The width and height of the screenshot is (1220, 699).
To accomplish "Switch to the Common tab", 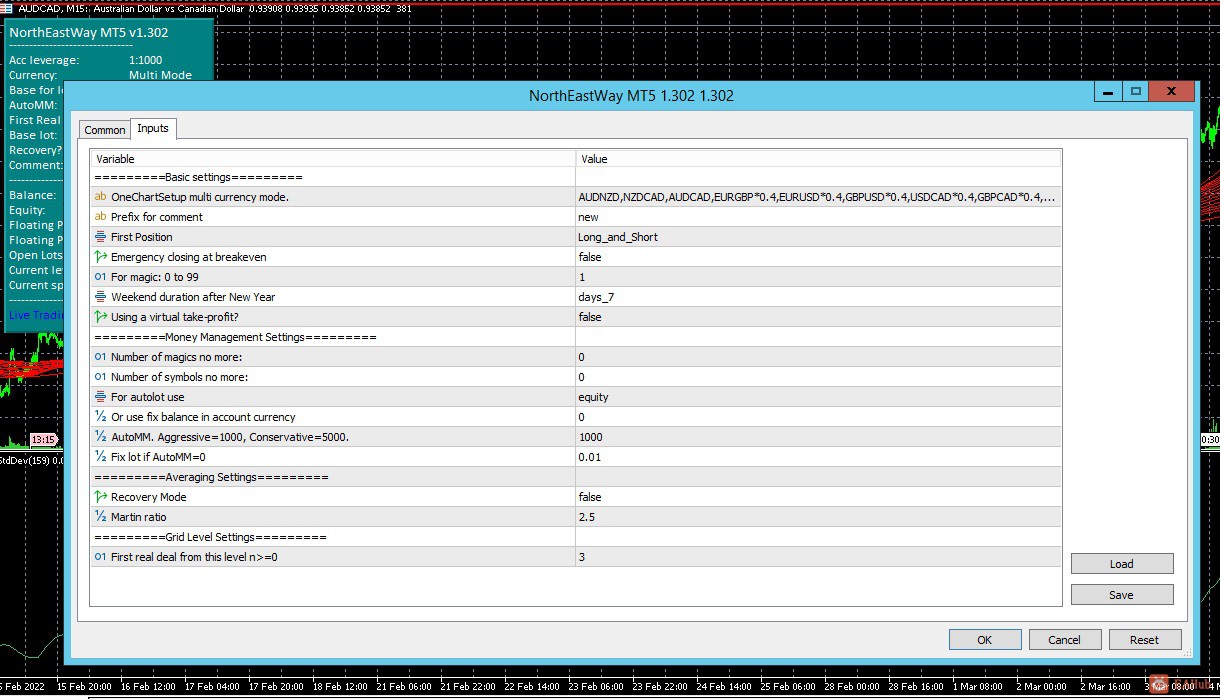I will [105, 130].
